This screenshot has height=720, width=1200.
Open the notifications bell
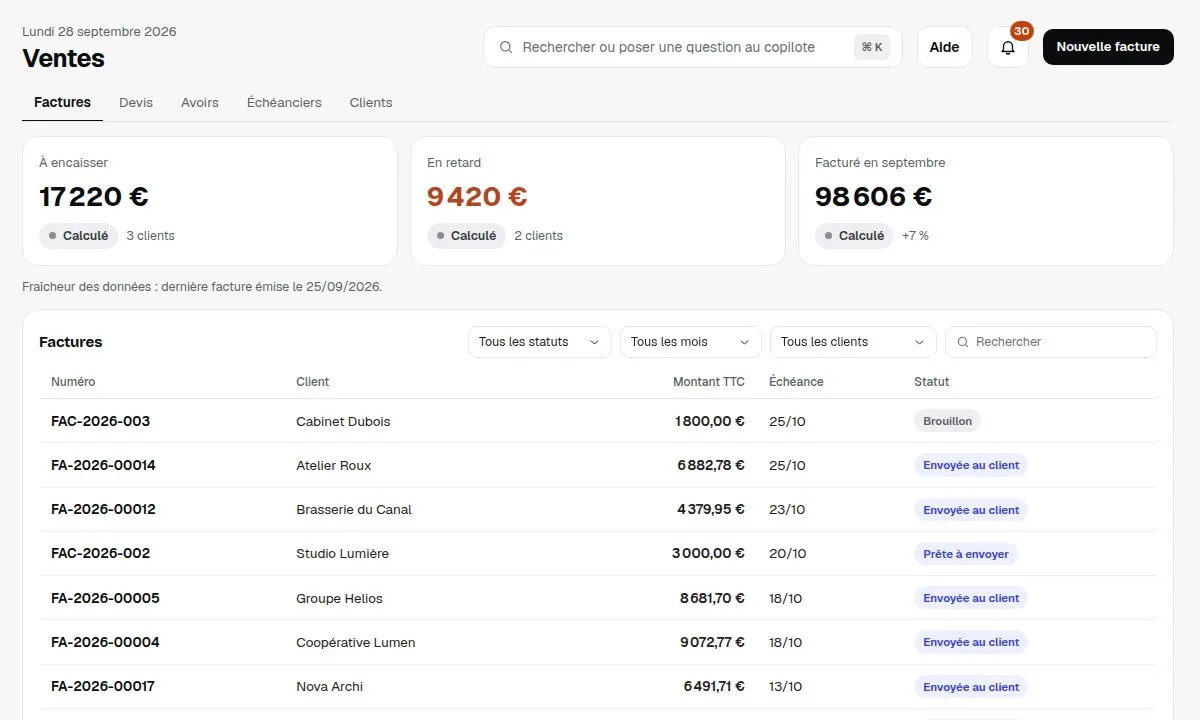[1008, 47]
